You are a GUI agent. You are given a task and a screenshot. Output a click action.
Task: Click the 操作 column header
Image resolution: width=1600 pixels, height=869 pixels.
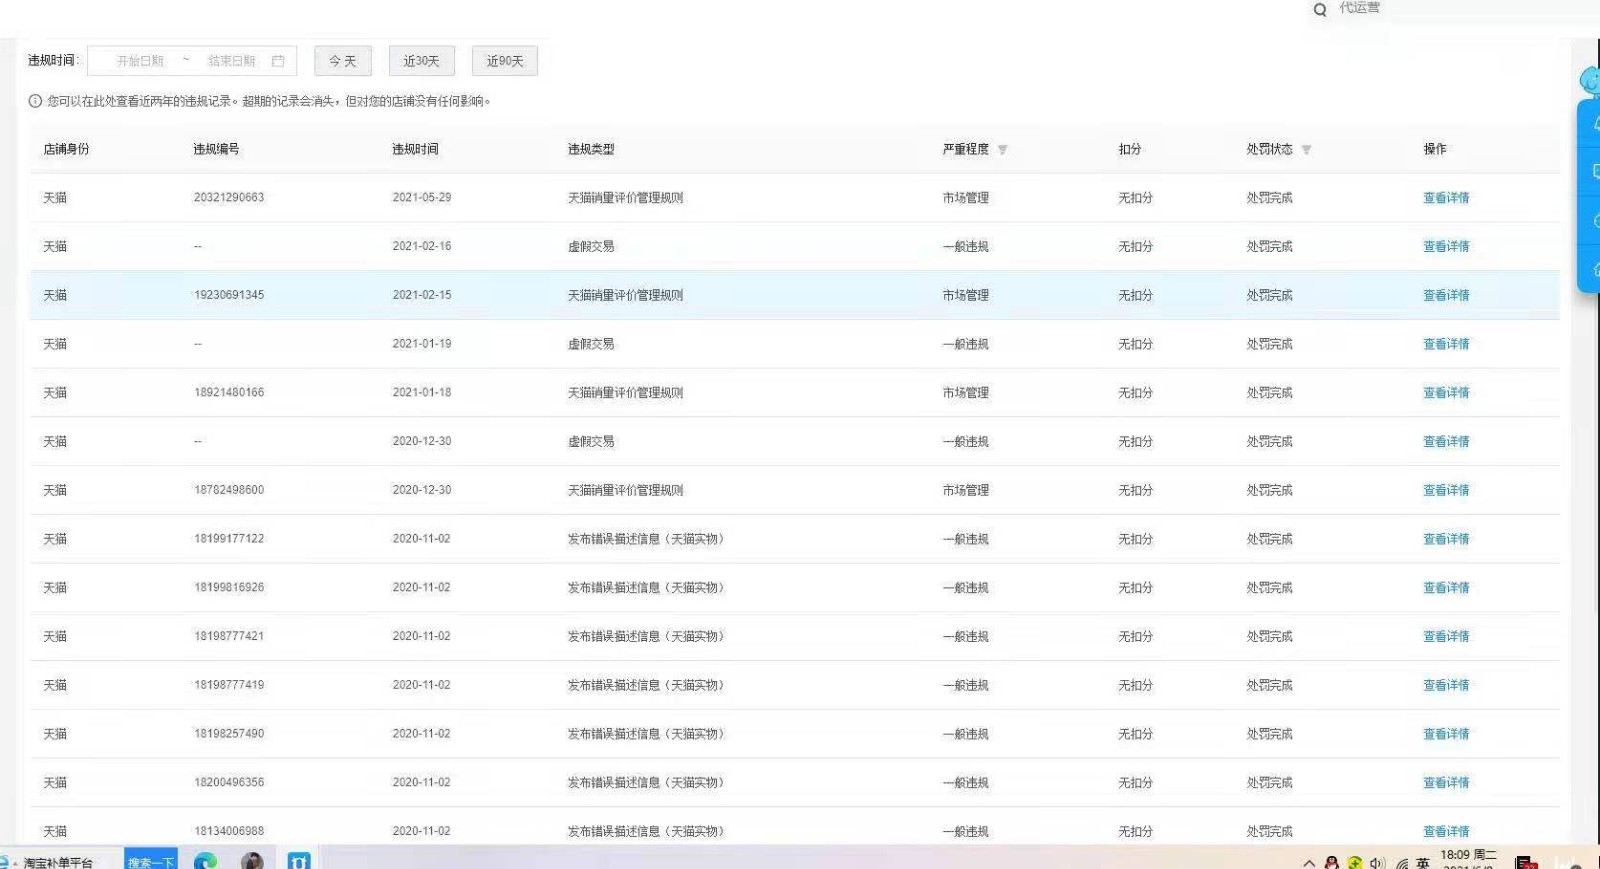point(1435,149)
